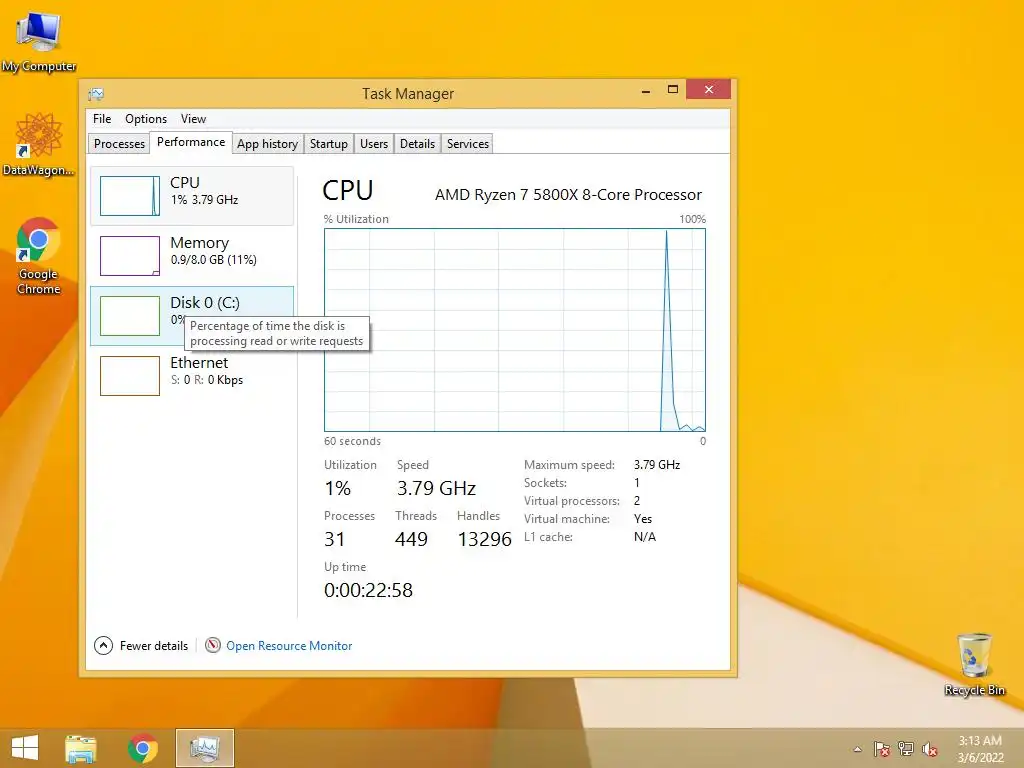The image size is (1024, 768).
Task: Open the clock showing 3:13 AM
Action: [980, 749]
